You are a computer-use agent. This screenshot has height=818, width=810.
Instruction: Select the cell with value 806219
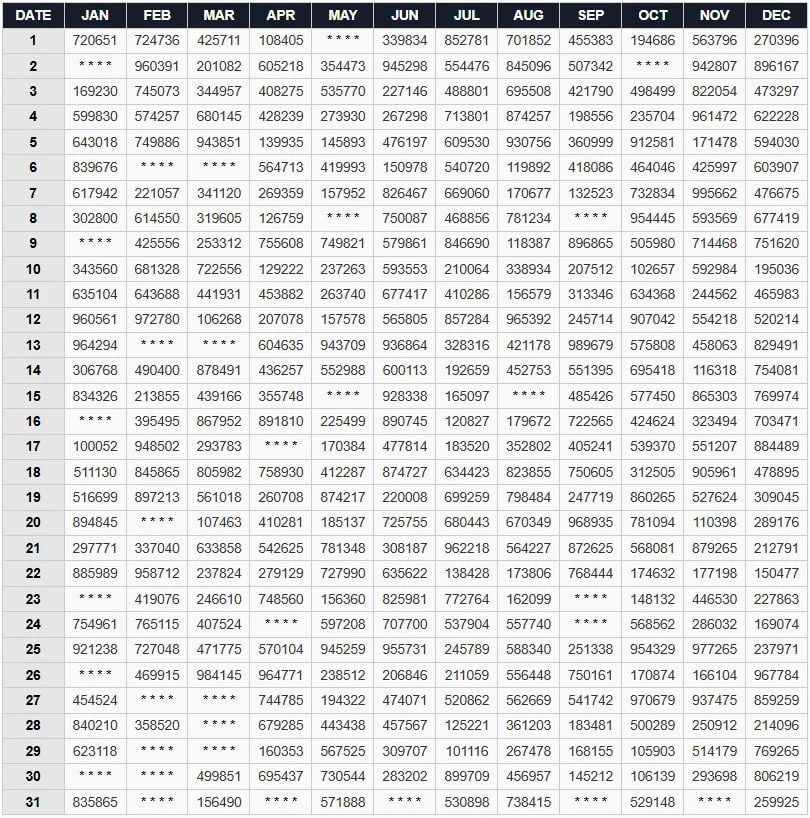point(776,777)
